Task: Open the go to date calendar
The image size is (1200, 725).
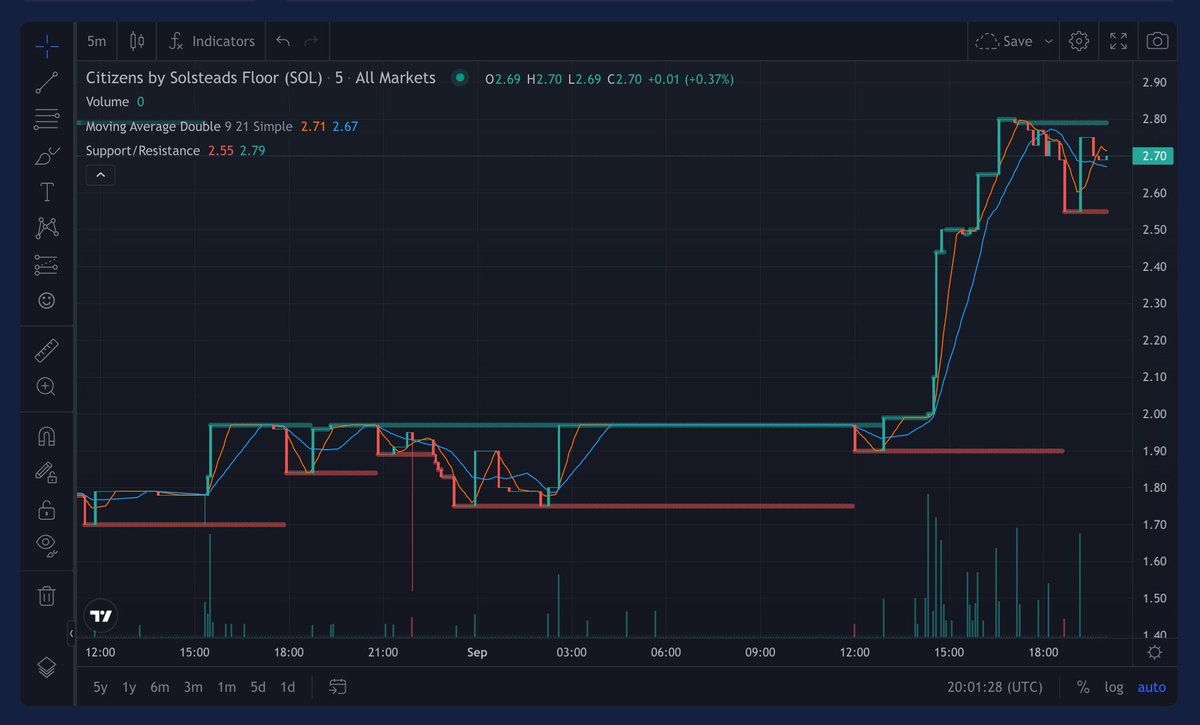Action: (x=338, y=687)
